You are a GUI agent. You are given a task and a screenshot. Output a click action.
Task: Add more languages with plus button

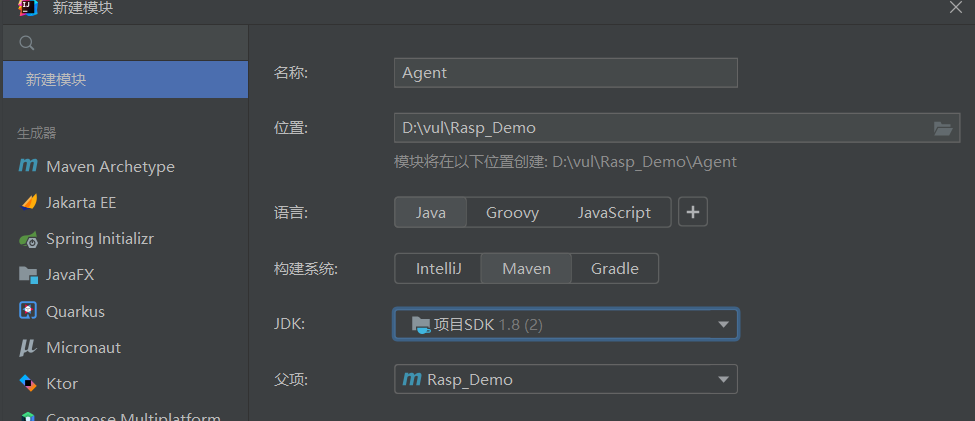point(693,212)
